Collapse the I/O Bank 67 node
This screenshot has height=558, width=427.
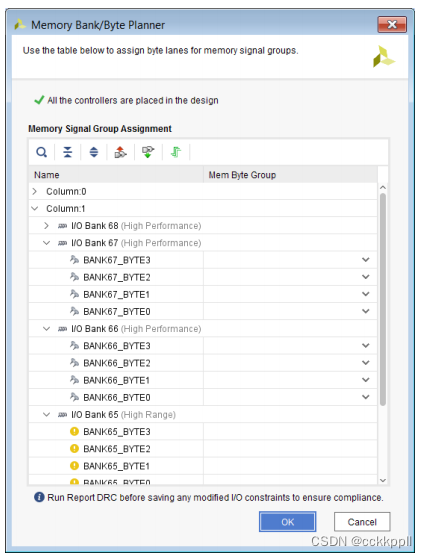(x=46, y=243)
